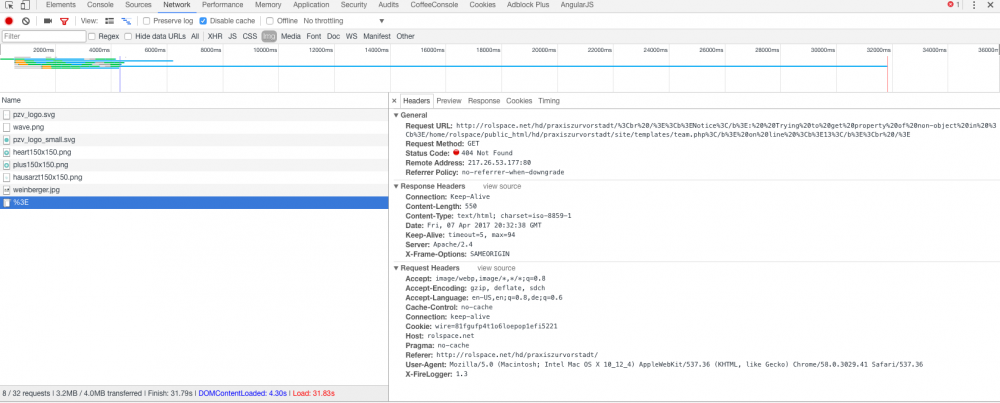Uncheck the Disable cache checkbox

(x=204, y=20)
